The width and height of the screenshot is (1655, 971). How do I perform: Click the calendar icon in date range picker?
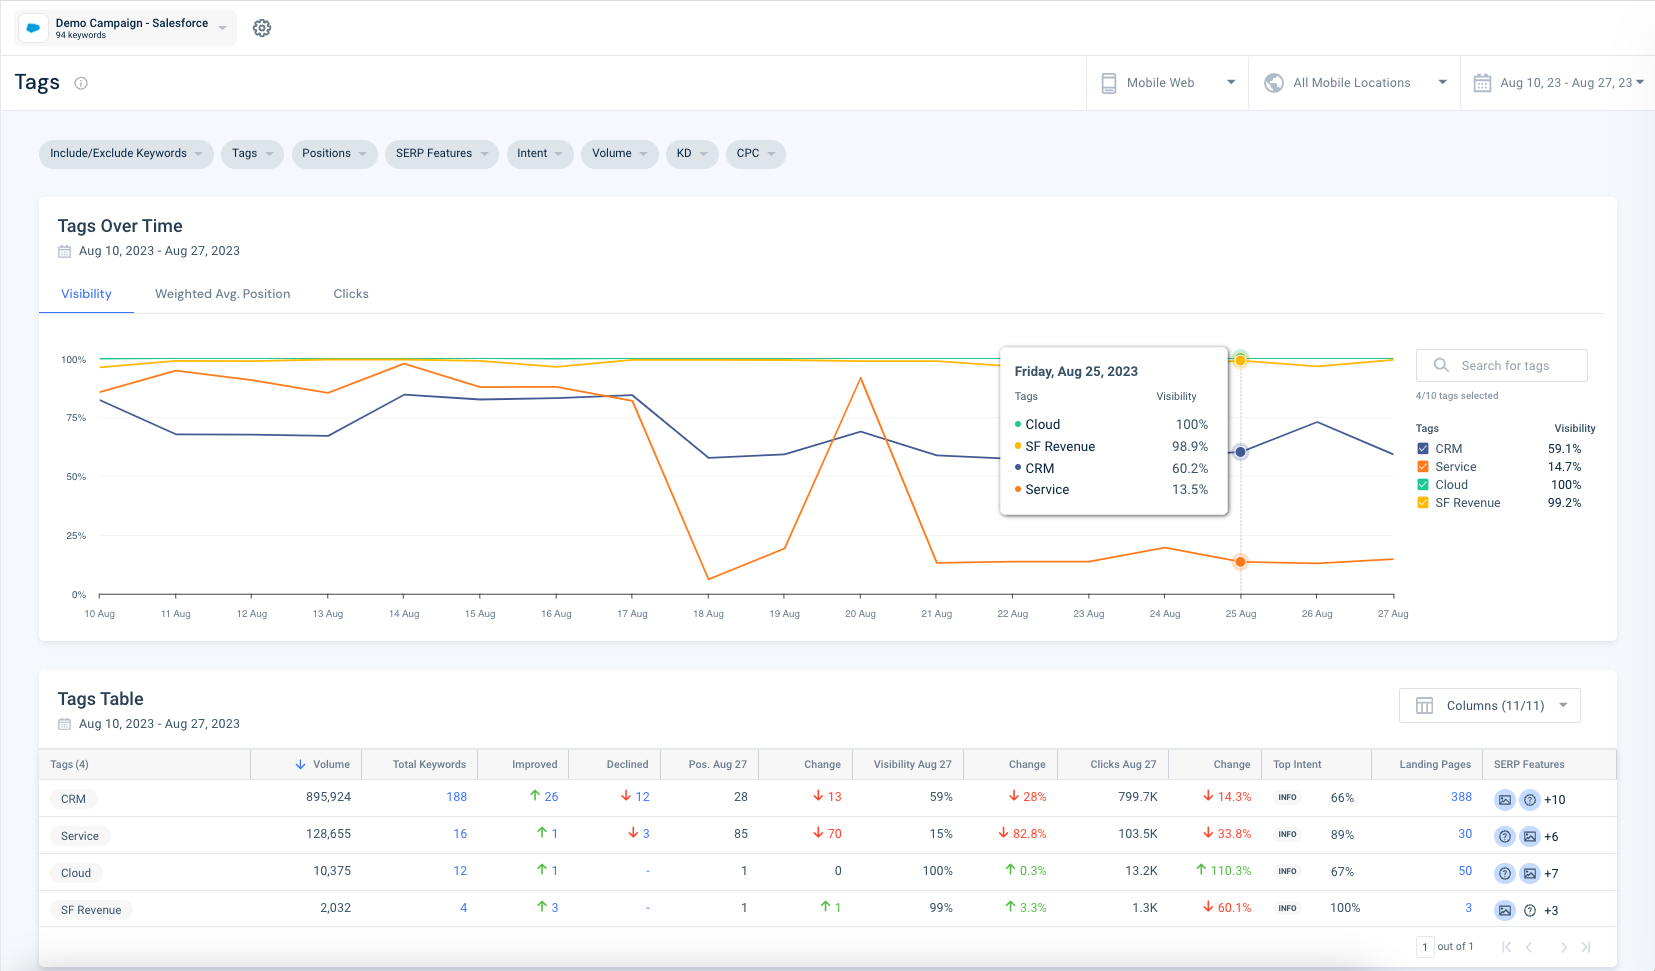(x=1482, y=83)
